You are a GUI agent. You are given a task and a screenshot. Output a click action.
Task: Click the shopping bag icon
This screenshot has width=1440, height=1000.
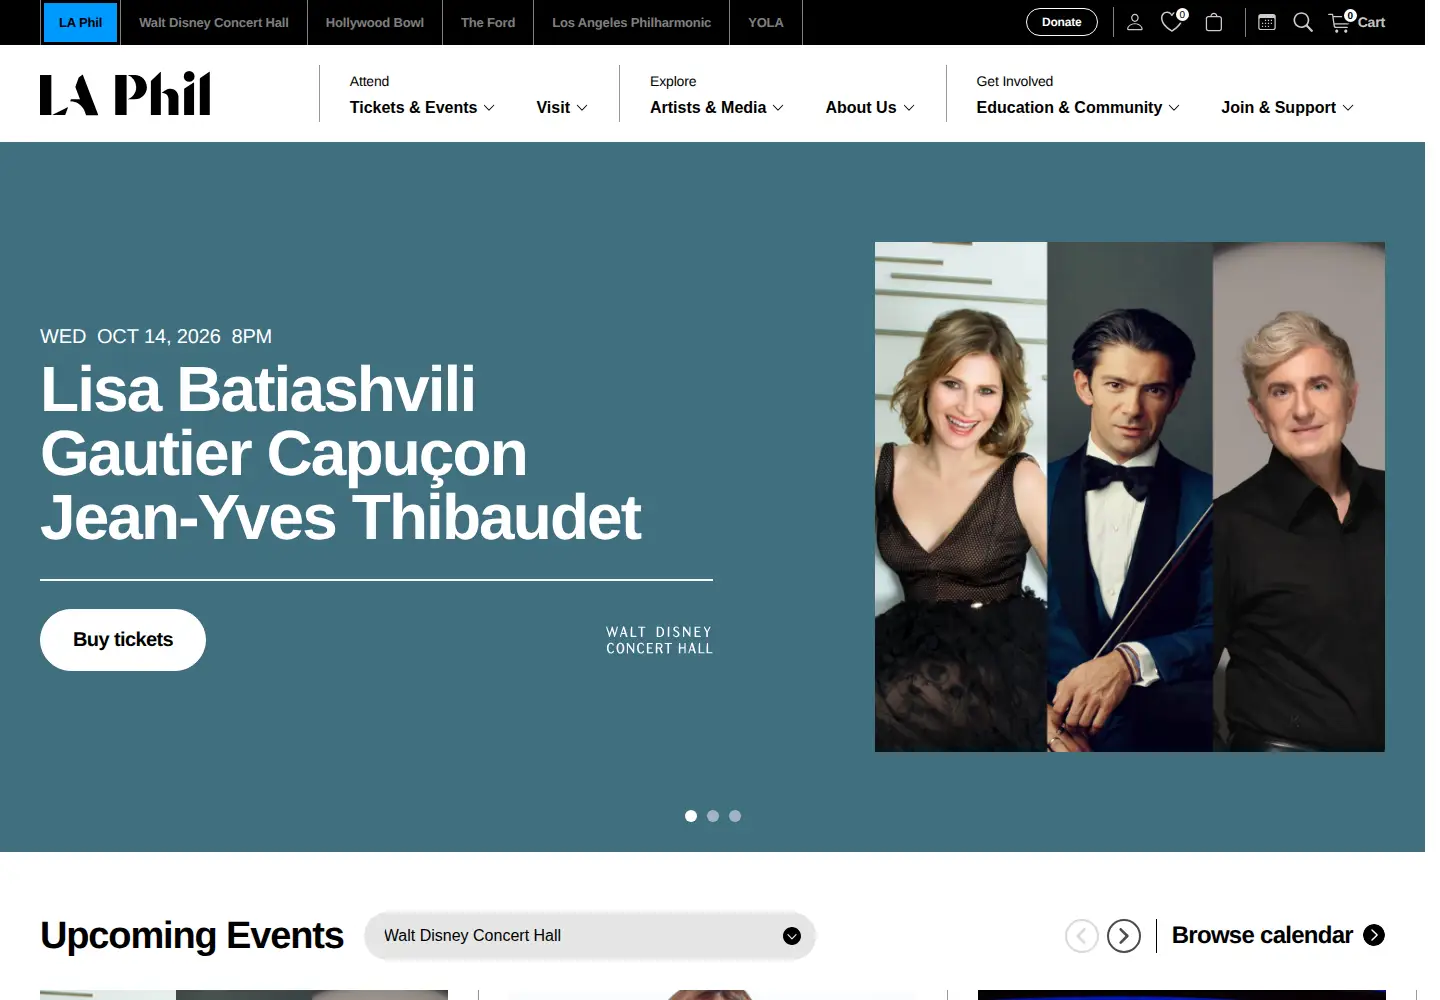[x=1214, y=22]
